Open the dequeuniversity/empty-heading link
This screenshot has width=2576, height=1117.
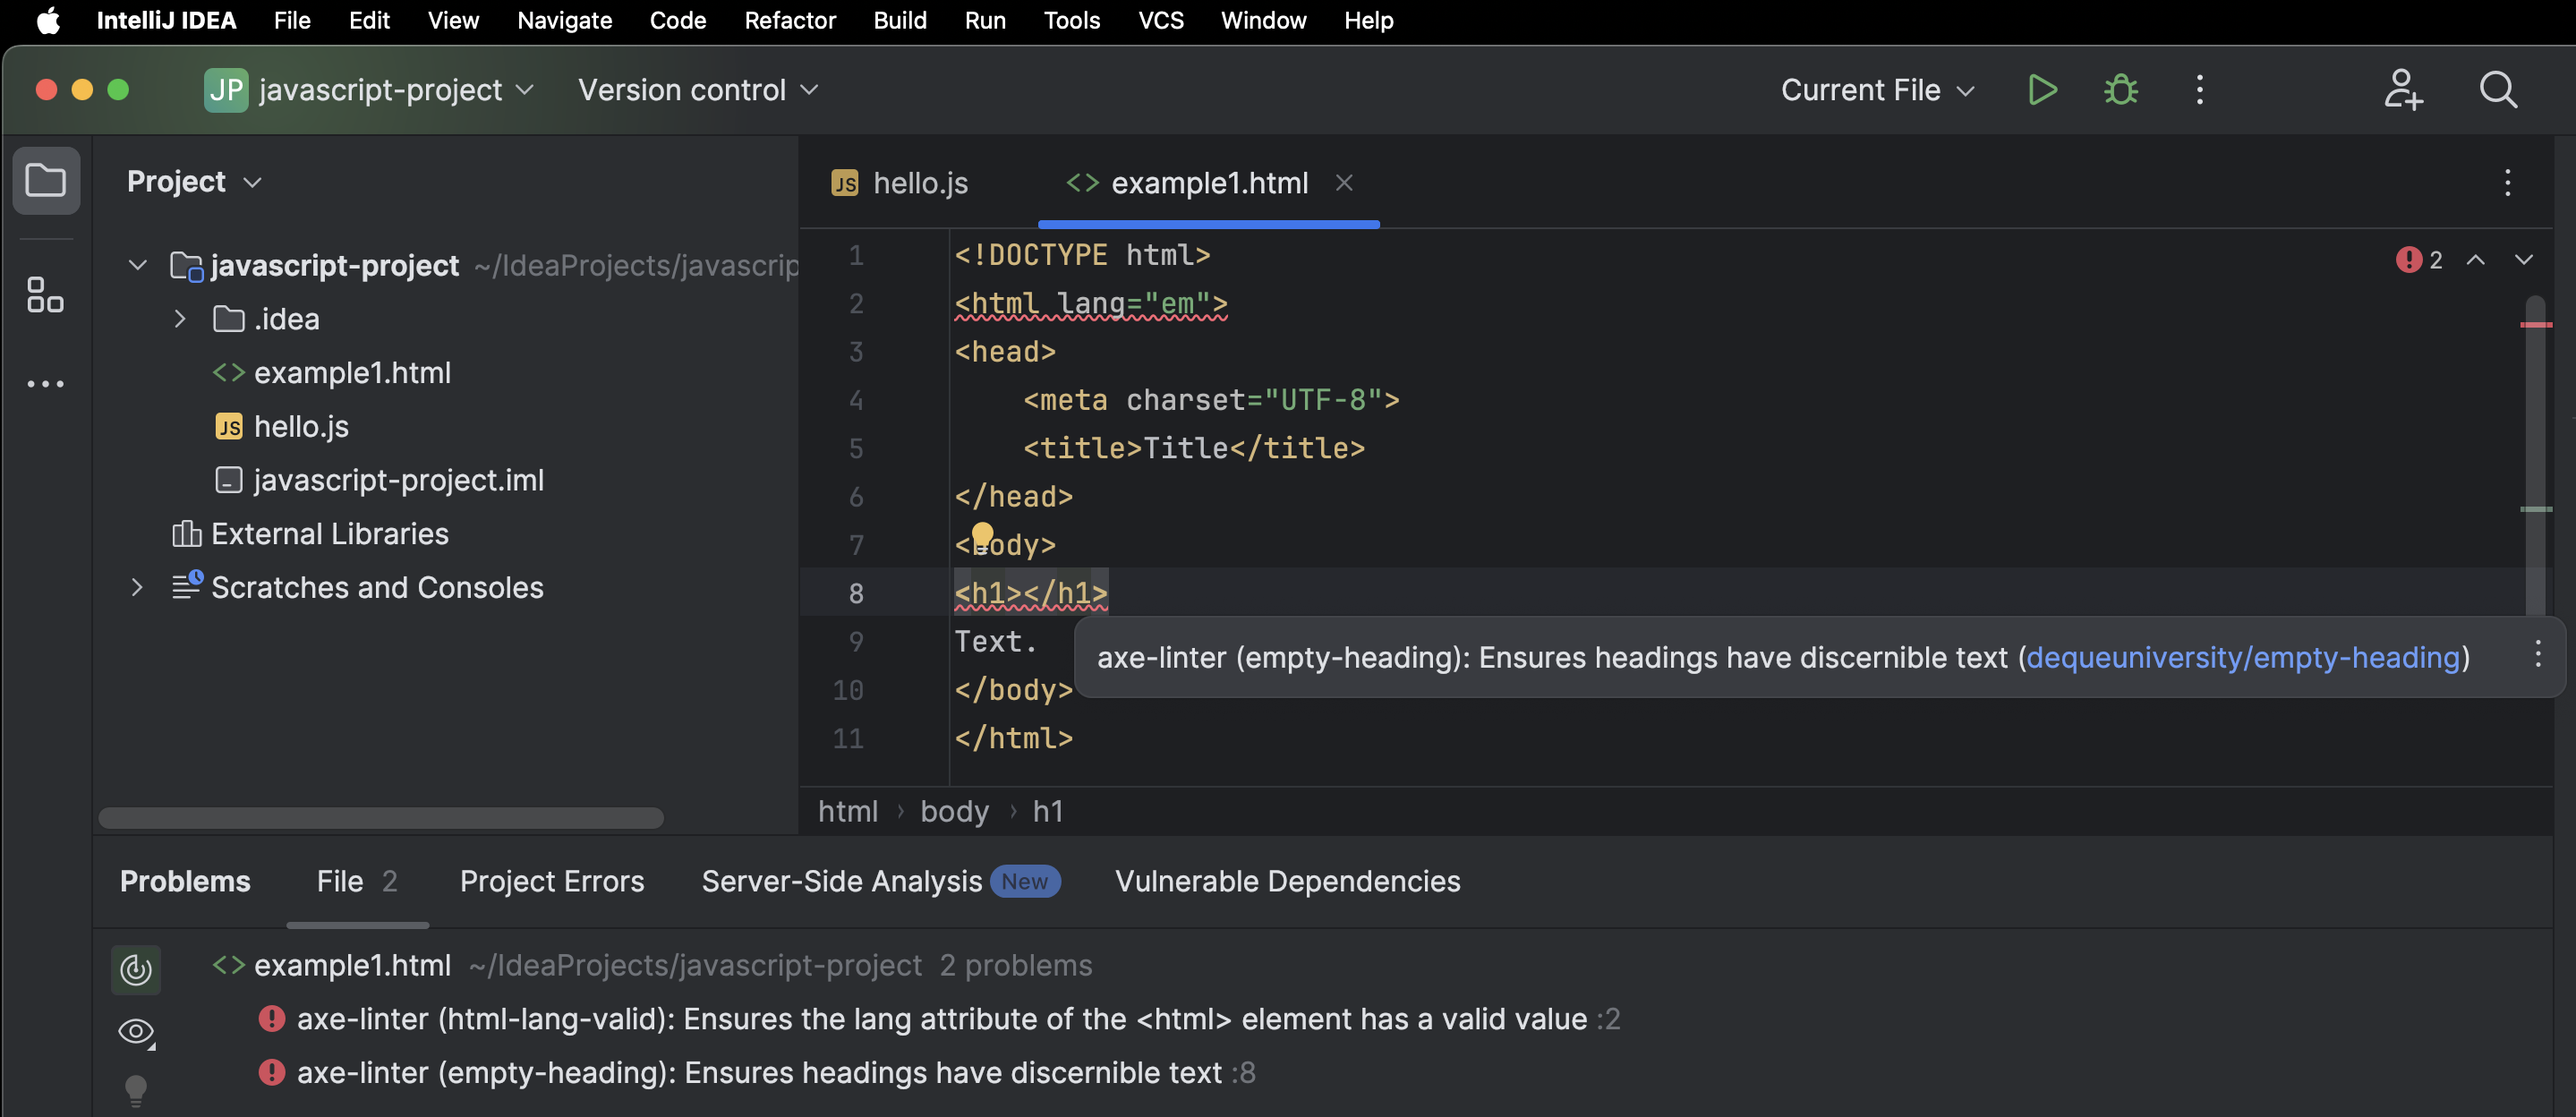pos(2244,657)
